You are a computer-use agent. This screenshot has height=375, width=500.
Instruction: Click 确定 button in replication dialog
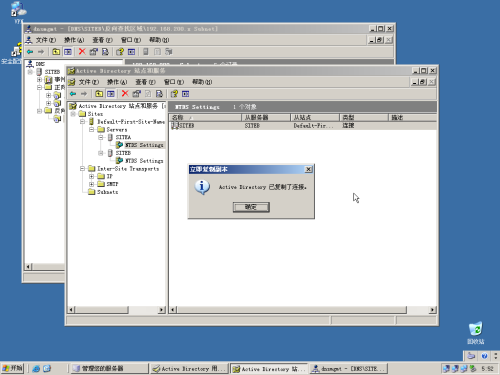tap(251, 207)
